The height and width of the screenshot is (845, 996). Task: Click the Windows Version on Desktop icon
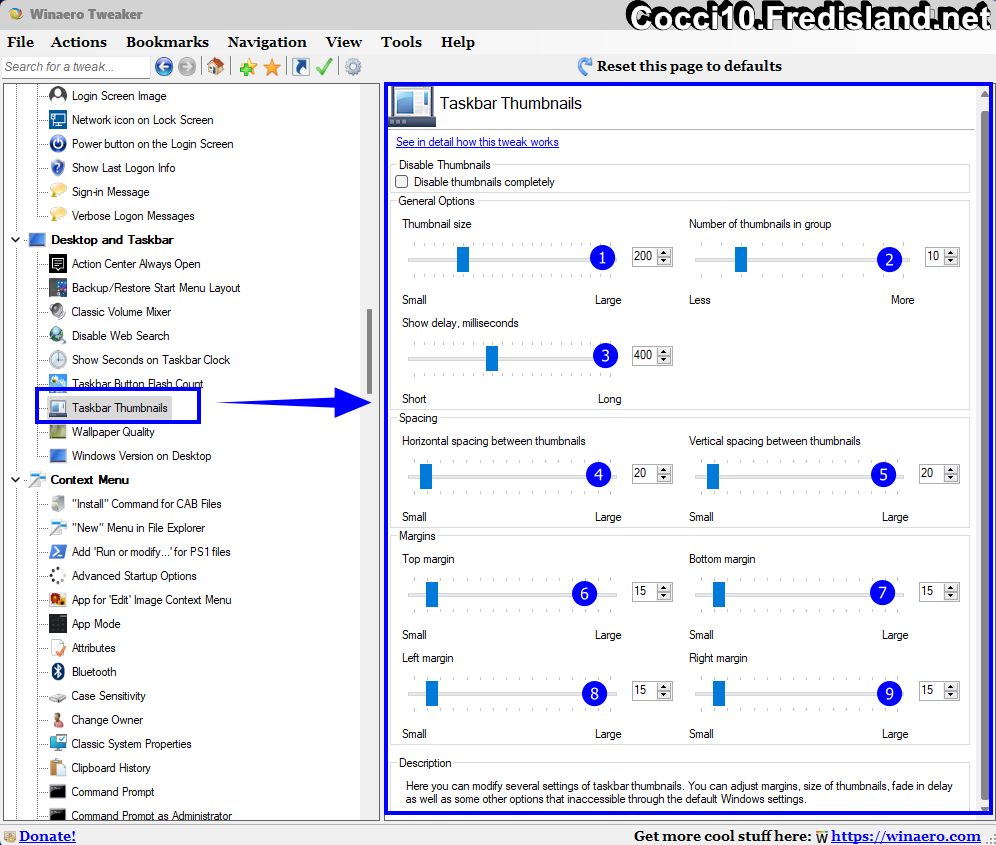(x=58, y=456)
